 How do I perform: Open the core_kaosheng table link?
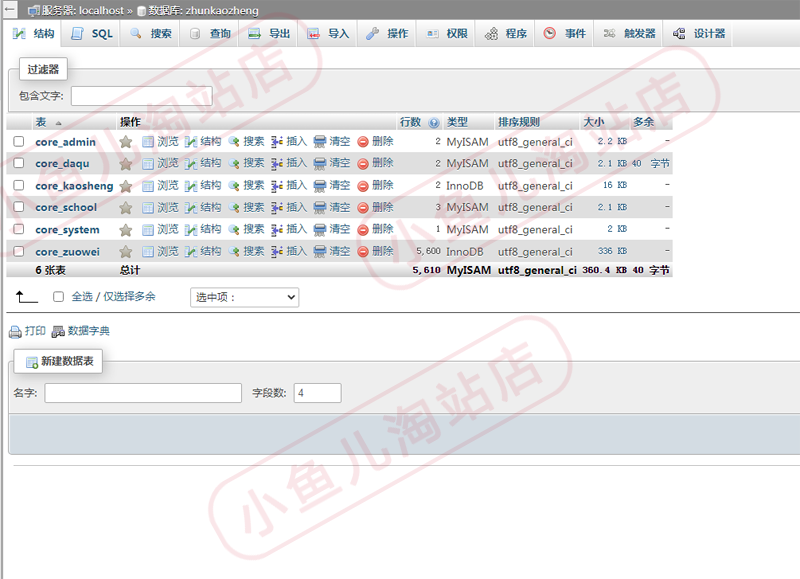click(74, 186)
